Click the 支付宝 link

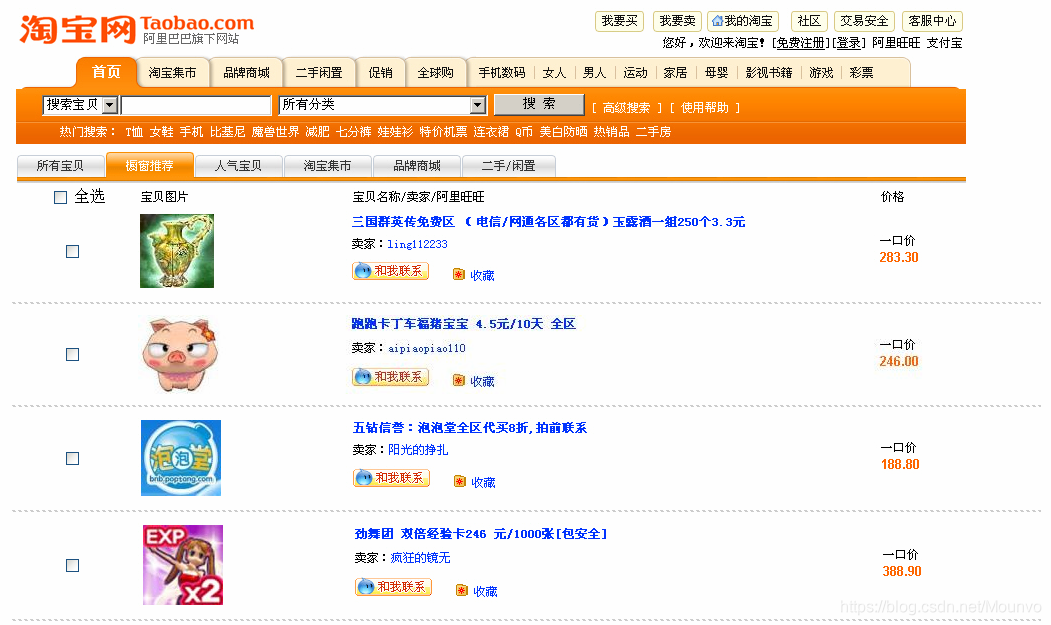tap(944, 43)
